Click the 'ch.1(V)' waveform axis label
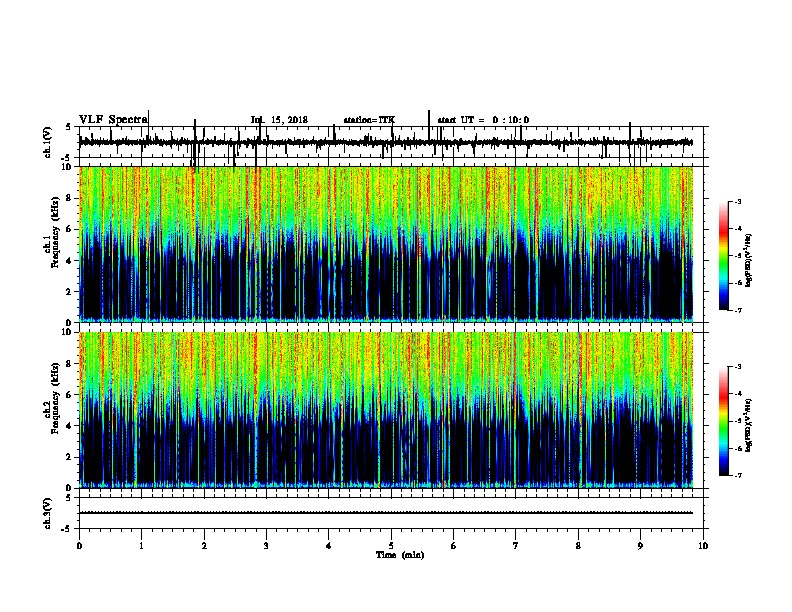792x612 pixels. 47,142
